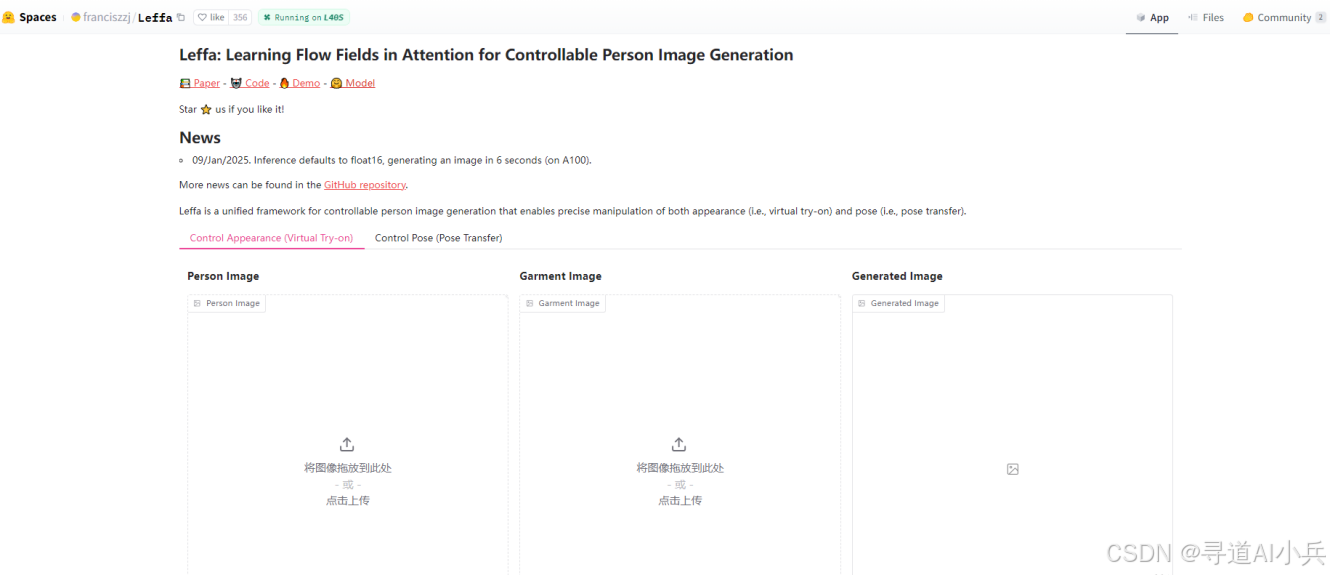Open the Code link
The width and height of the screenshot is (1330, 575).
250,83
